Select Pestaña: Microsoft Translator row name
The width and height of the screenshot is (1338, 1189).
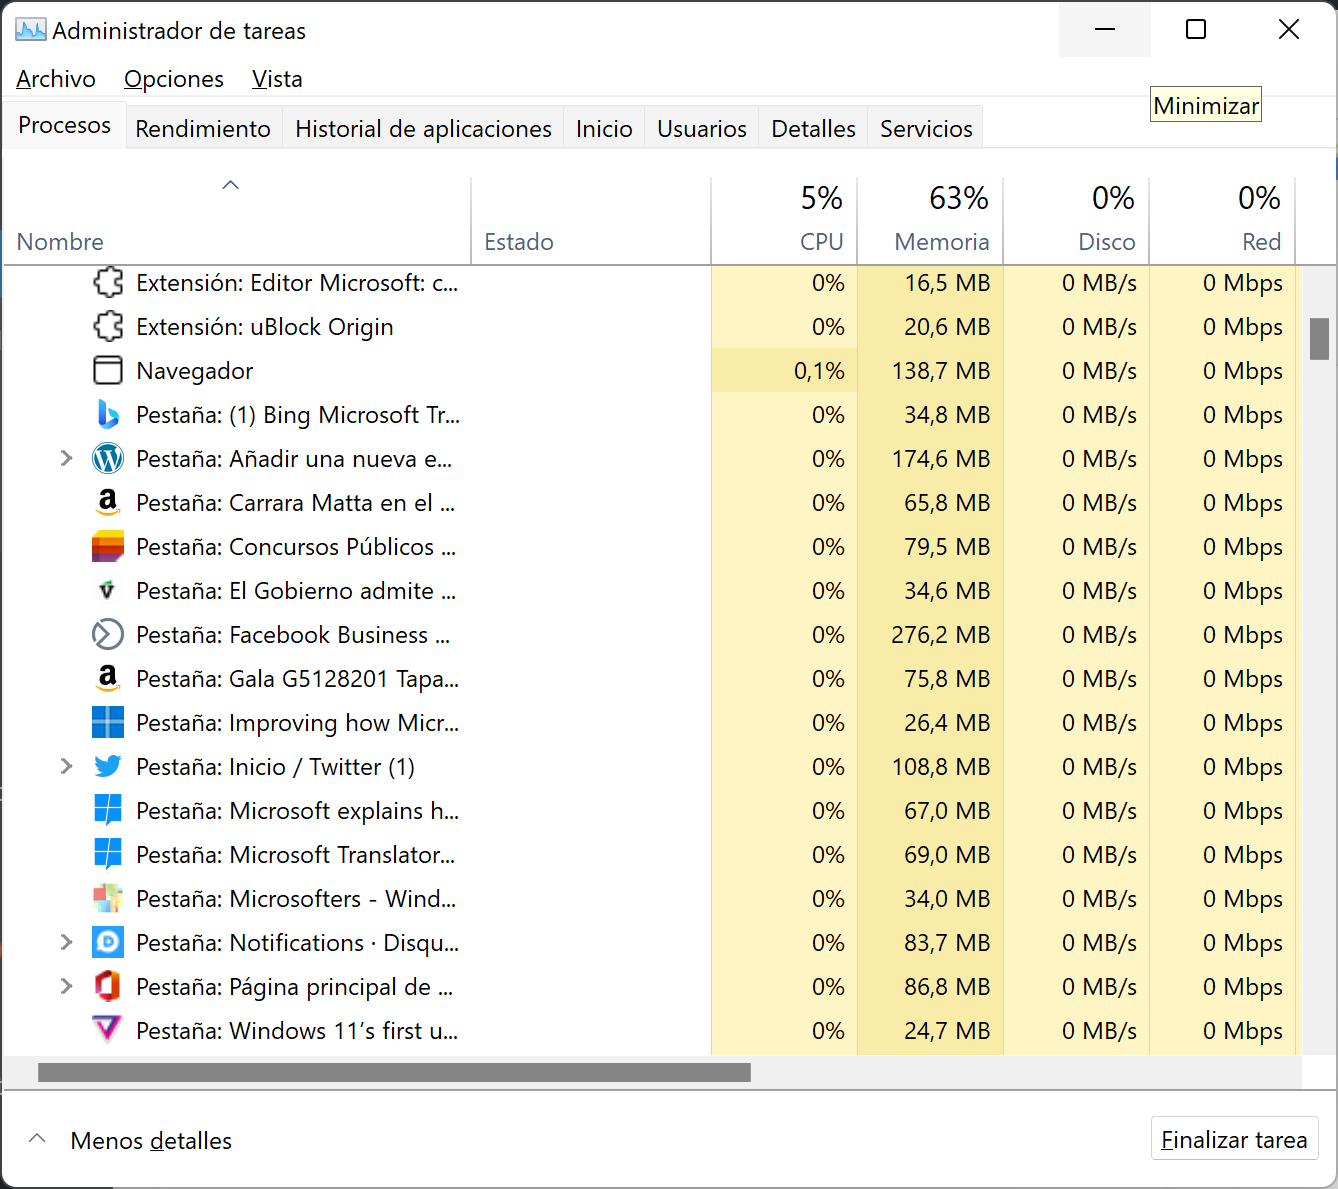pos(295,855)
